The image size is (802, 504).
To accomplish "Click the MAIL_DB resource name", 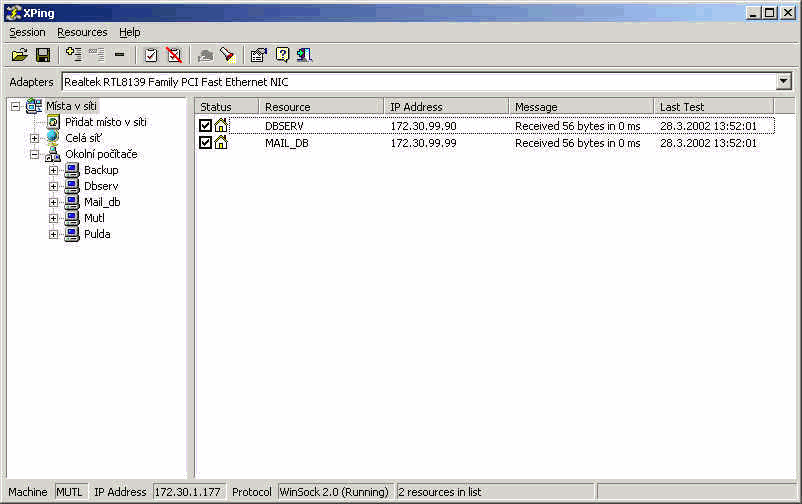I will pyautogui.click(x=287, y=143).
